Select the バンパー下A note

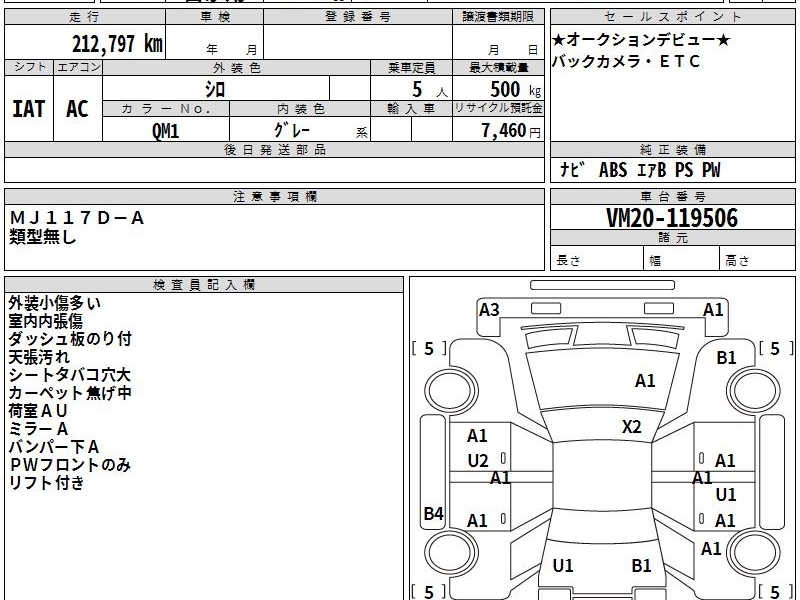pos(54,447)
